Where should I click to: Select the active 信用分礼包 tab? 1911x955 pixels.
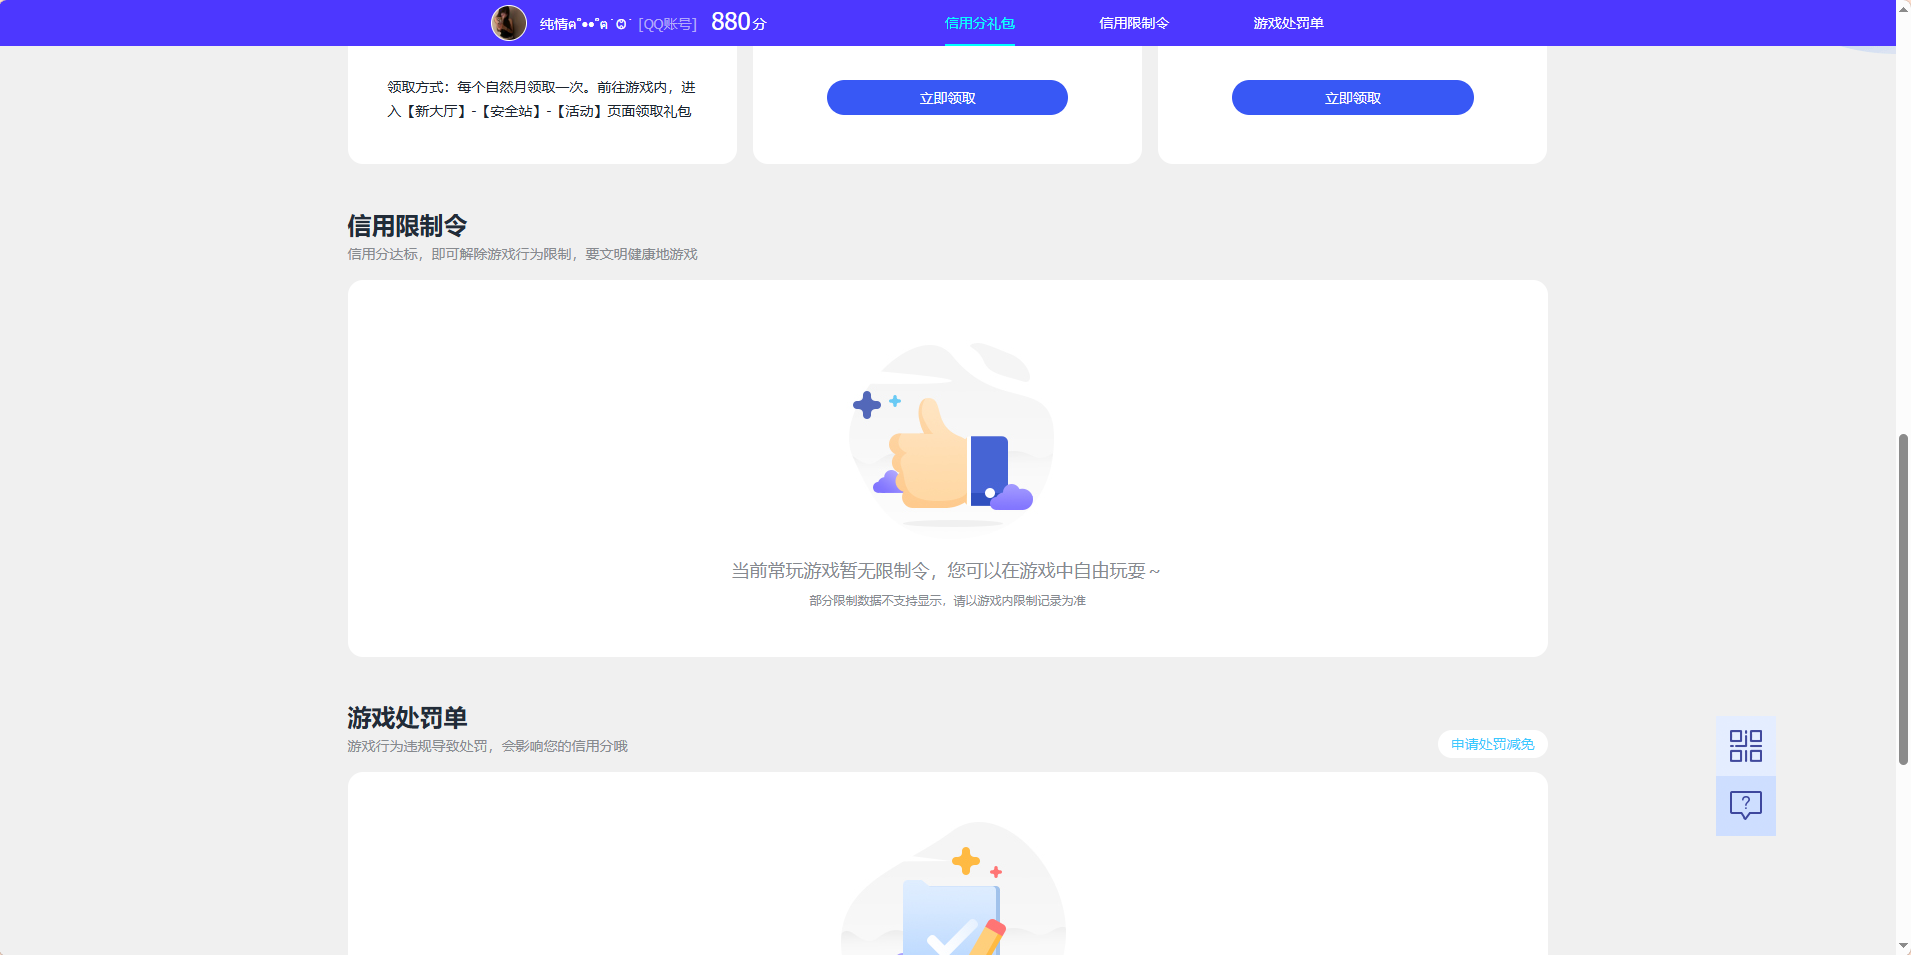(979, 22)
